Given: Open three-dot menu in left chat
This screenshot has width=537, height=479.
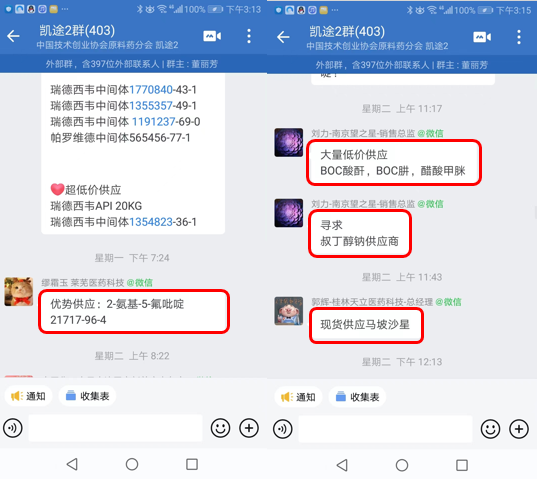Looking at the screenshot, I should [249, 36].
